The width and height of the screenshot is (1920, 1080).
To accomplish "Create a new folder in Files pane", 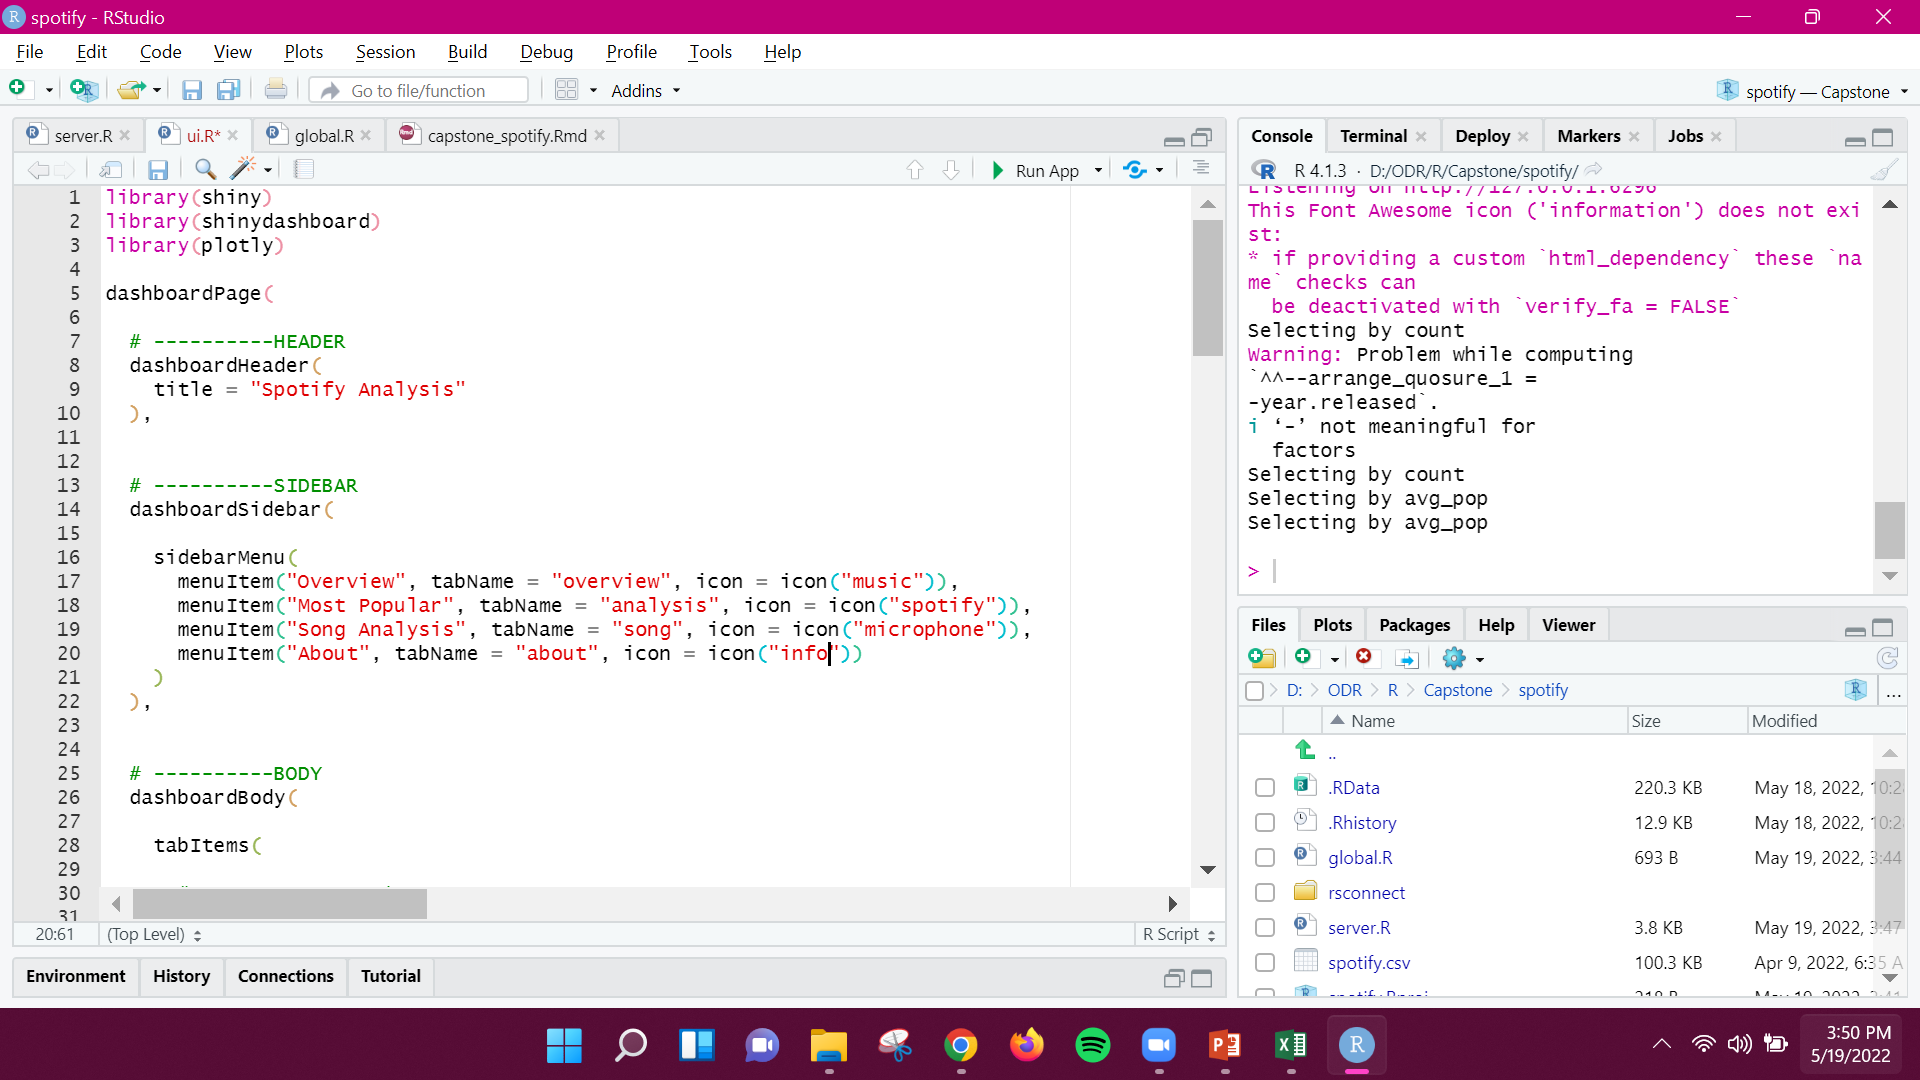I will click(x=1262, y=658).
